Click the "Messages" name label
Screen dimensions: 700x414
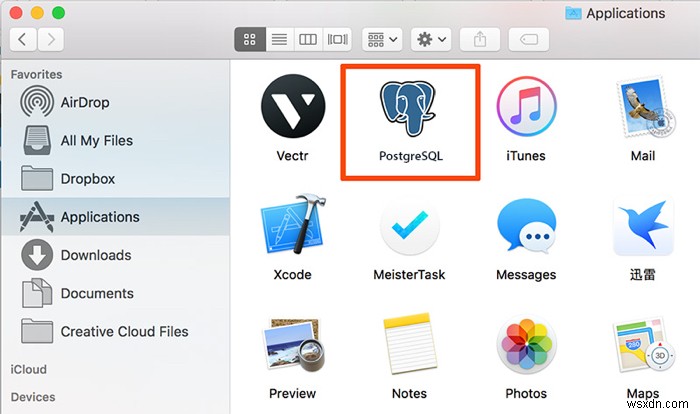[526, 275]
